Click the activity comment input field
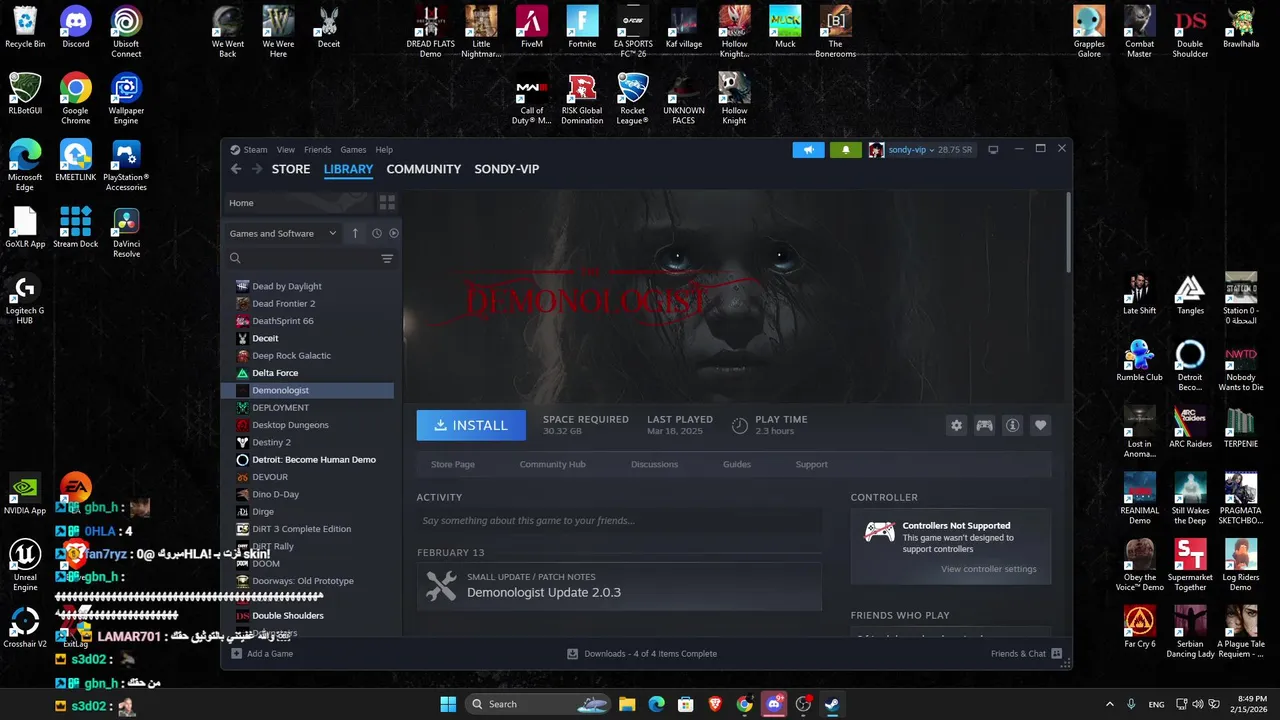This screenshot has height=720, width=1280. tap(619, 520)
